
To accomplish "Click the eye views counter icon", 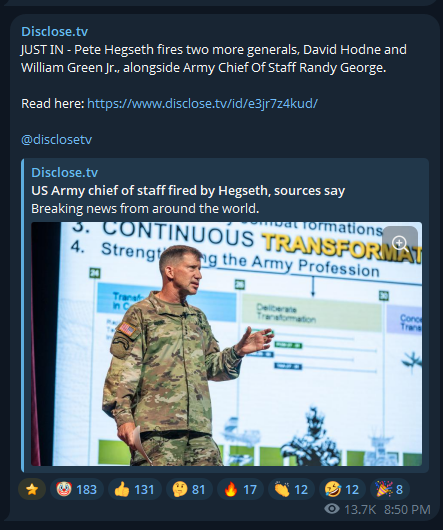I will [x=332, y=509].
